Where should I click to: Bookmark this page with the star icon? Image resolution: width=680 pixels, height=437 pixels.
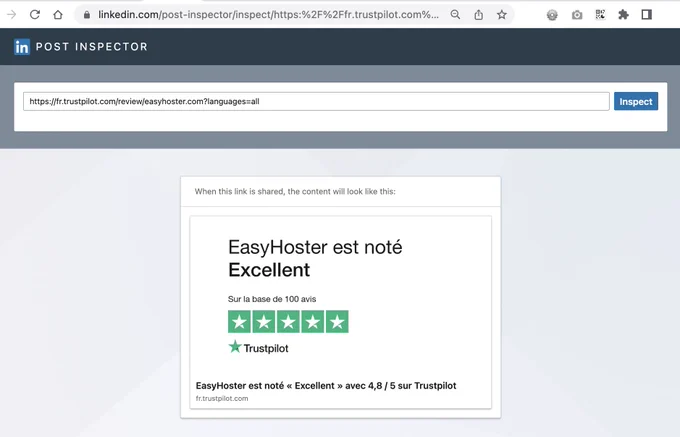pos(502,15)
